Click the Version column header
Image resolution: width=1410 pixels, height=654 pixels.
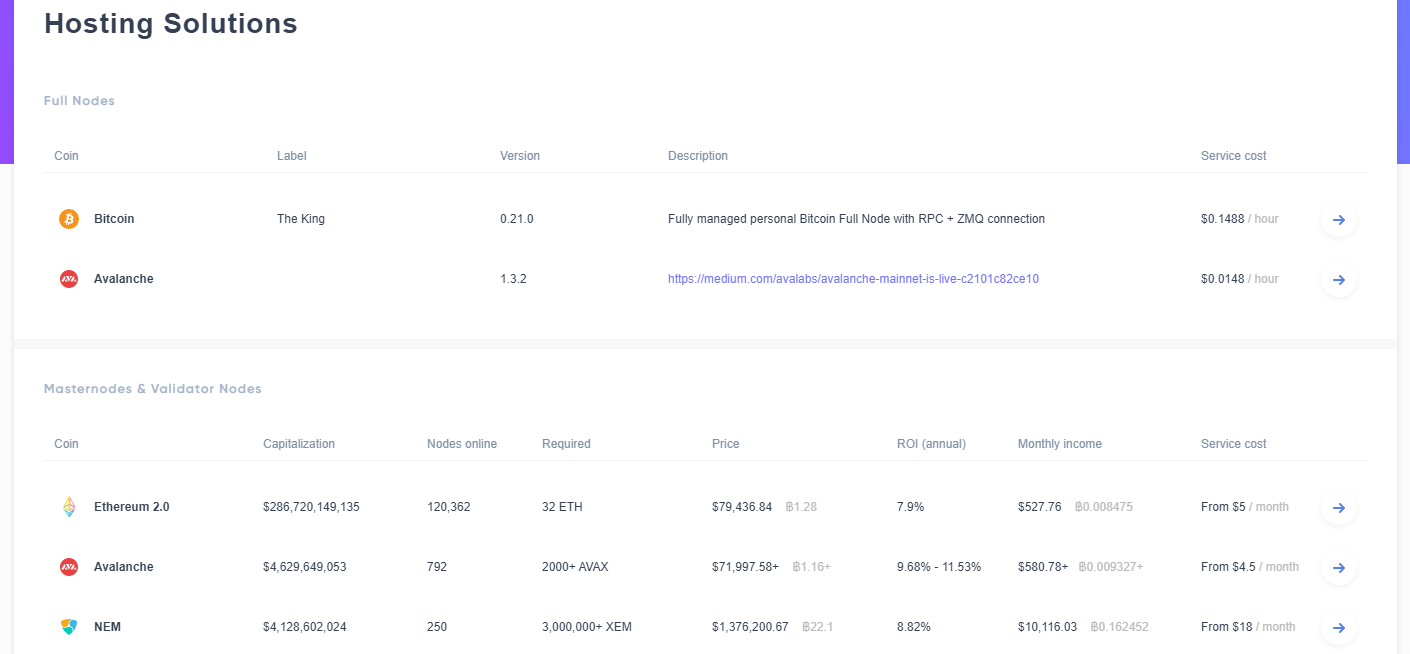coord(520,156)
